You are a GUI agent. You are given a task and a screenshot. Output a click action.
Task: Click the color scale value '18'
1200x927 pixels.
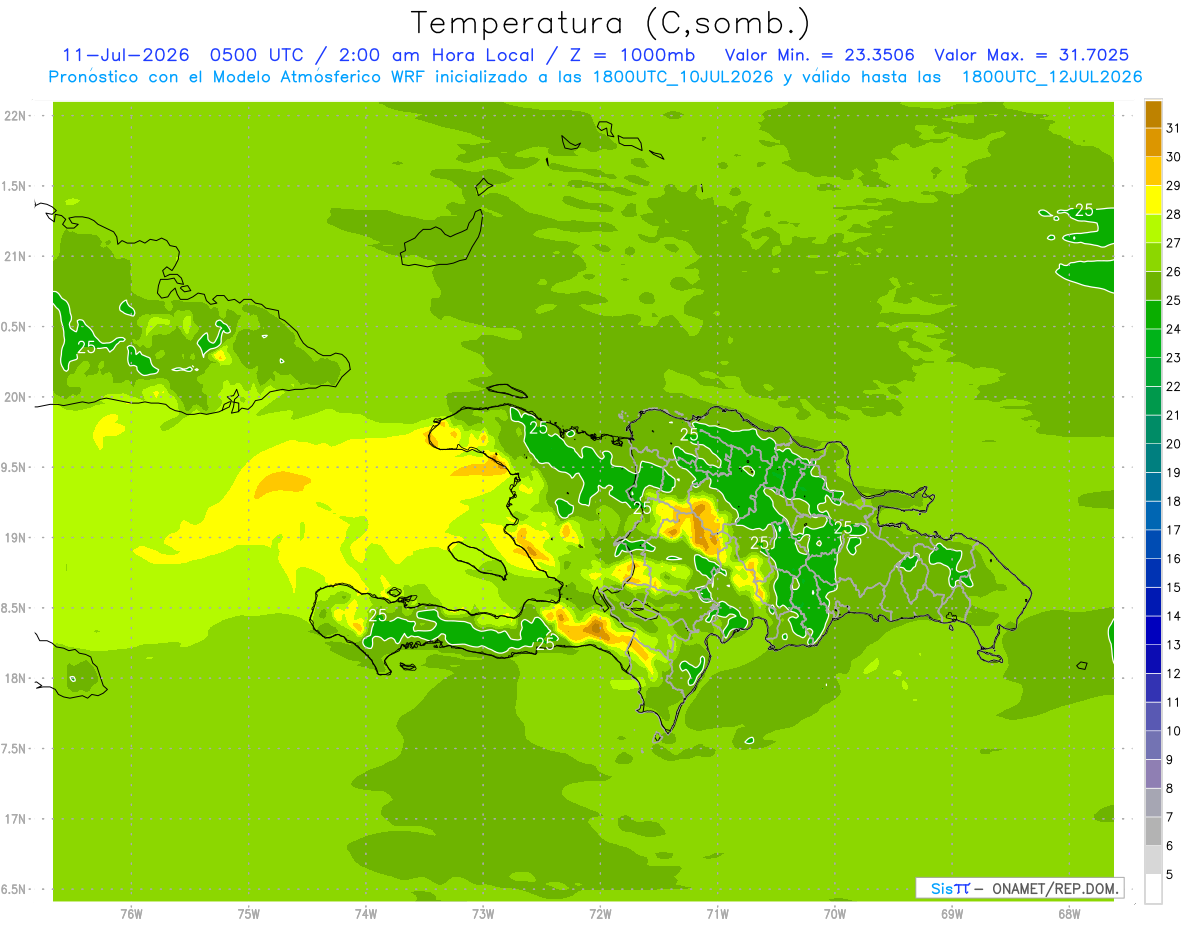point(1173,501)
